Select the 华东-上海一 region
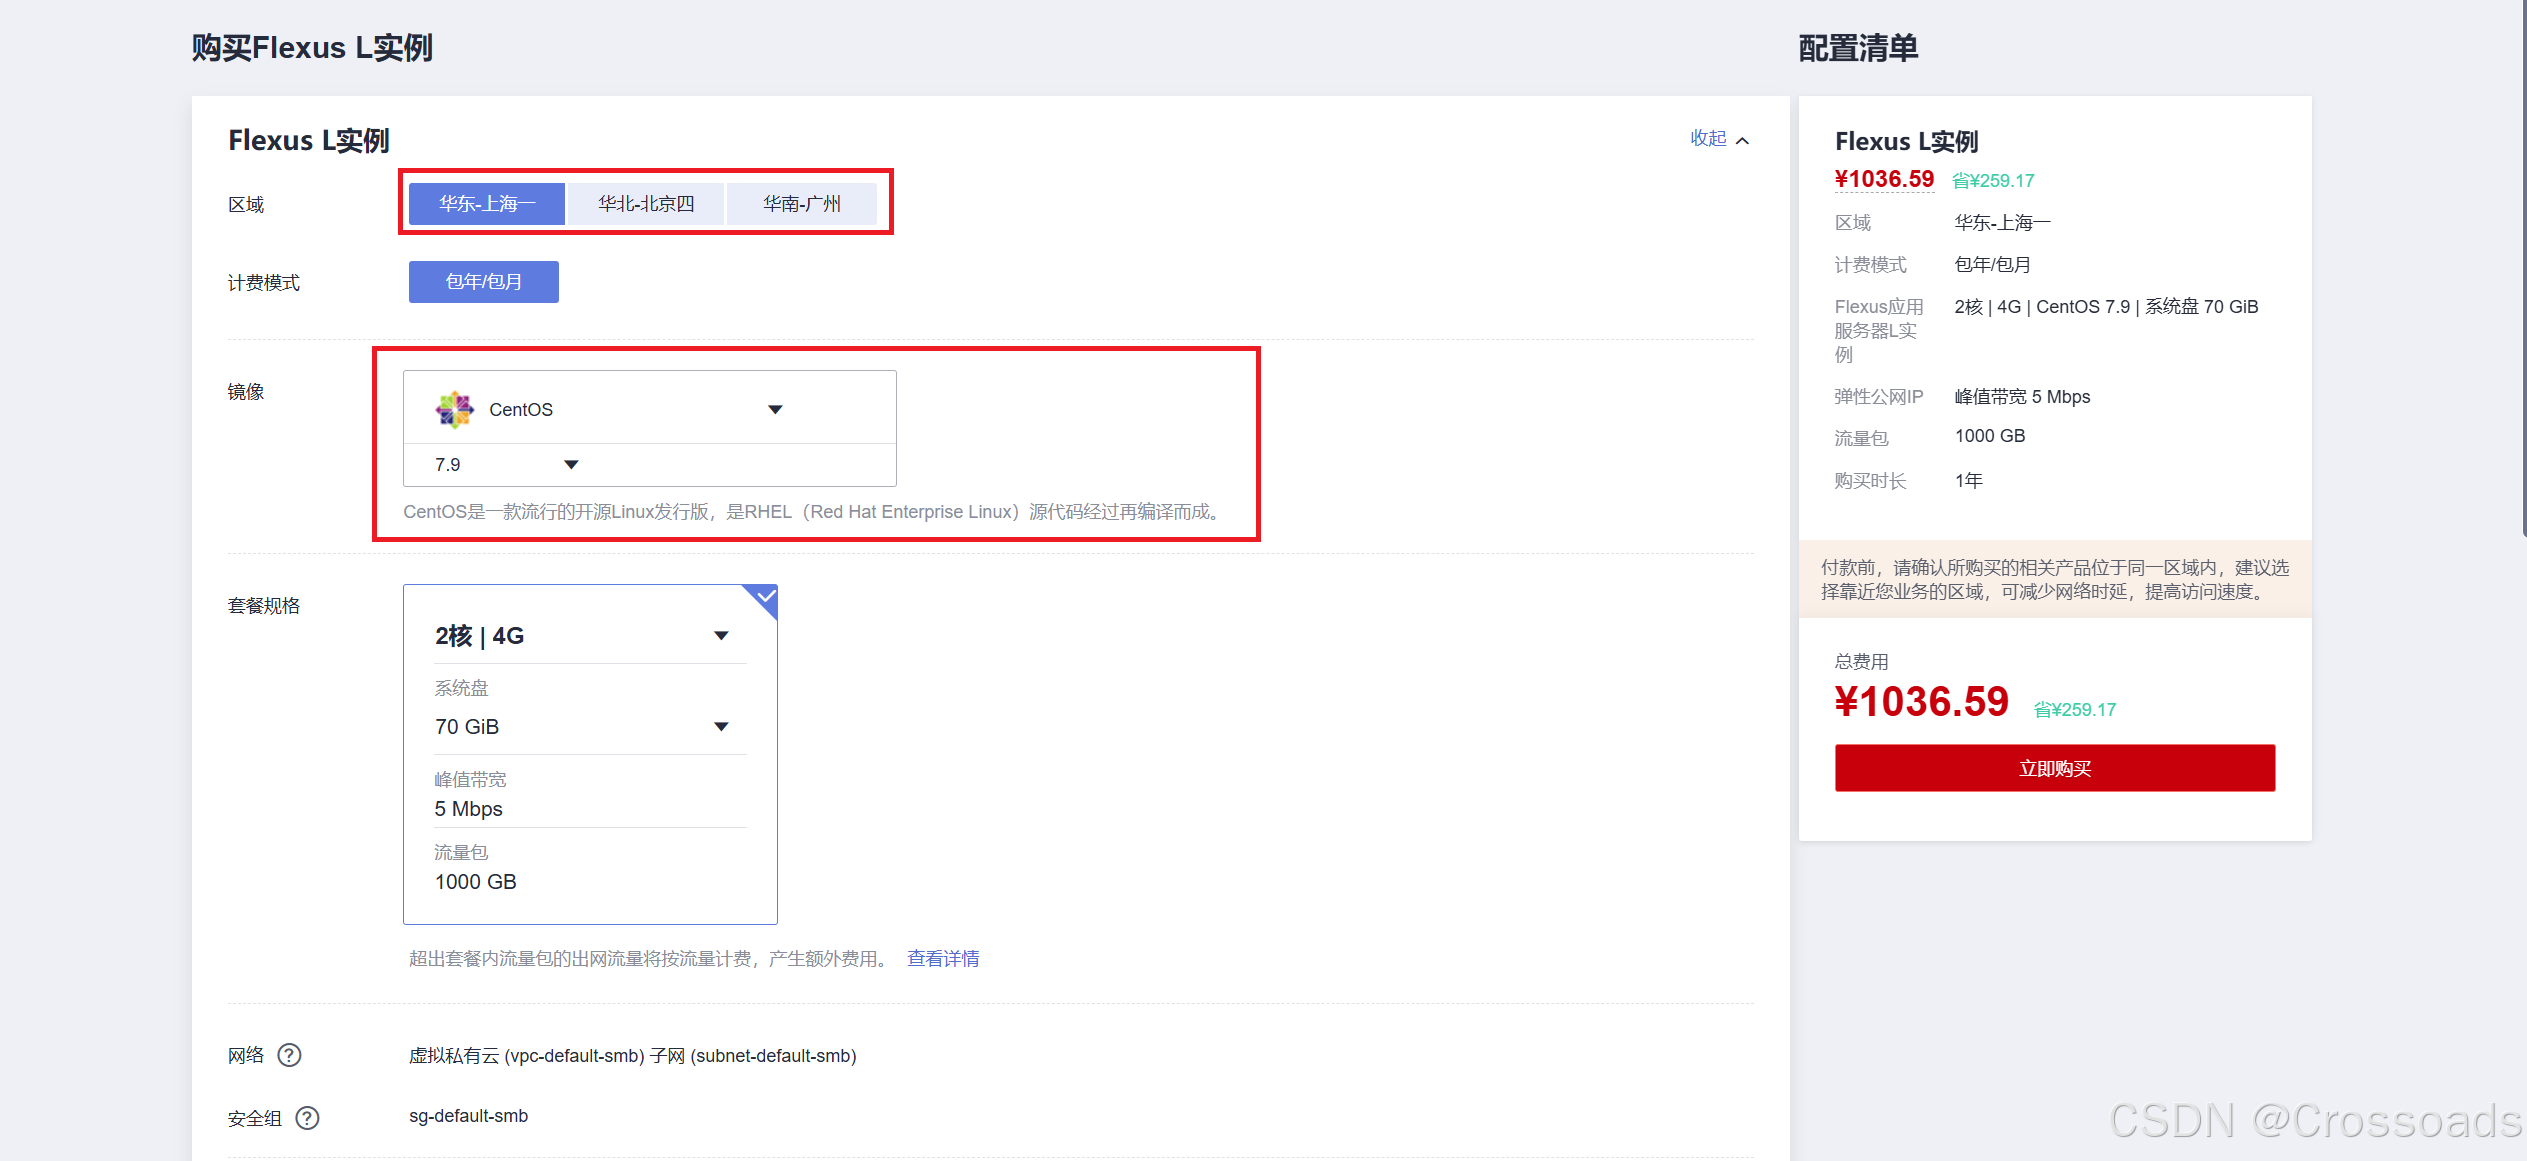2527x1161 pixels. (487, 204)
